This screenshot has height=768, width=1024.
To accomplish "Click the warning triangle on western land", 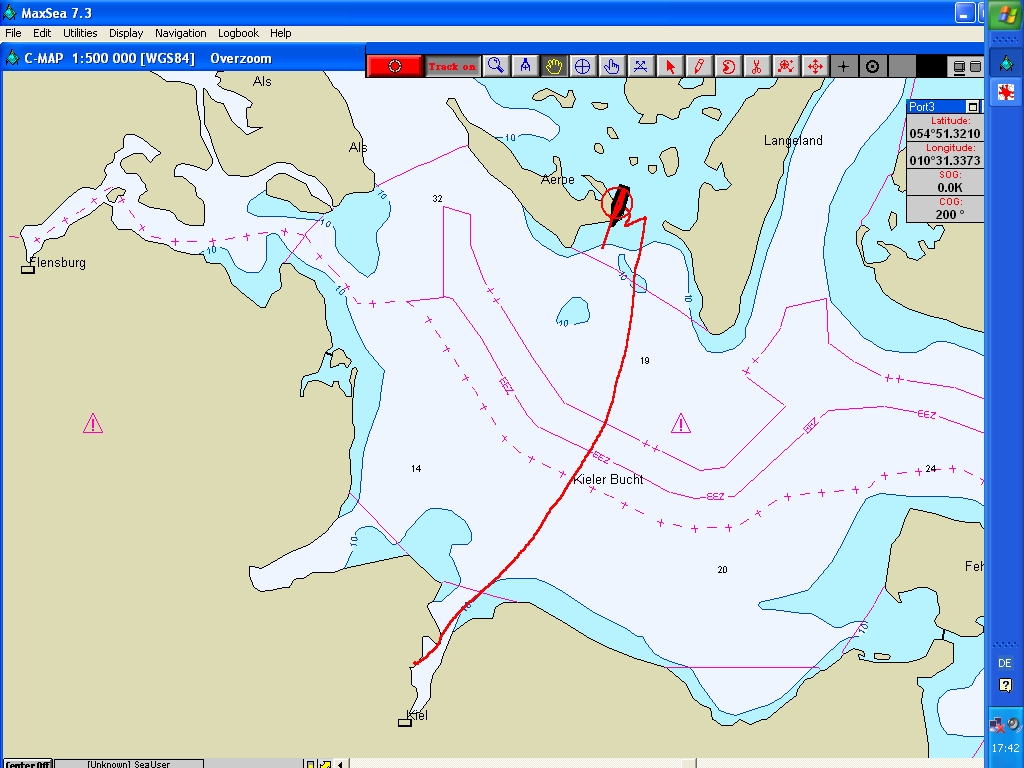I will pyautogui.click(x=93, y=423).
